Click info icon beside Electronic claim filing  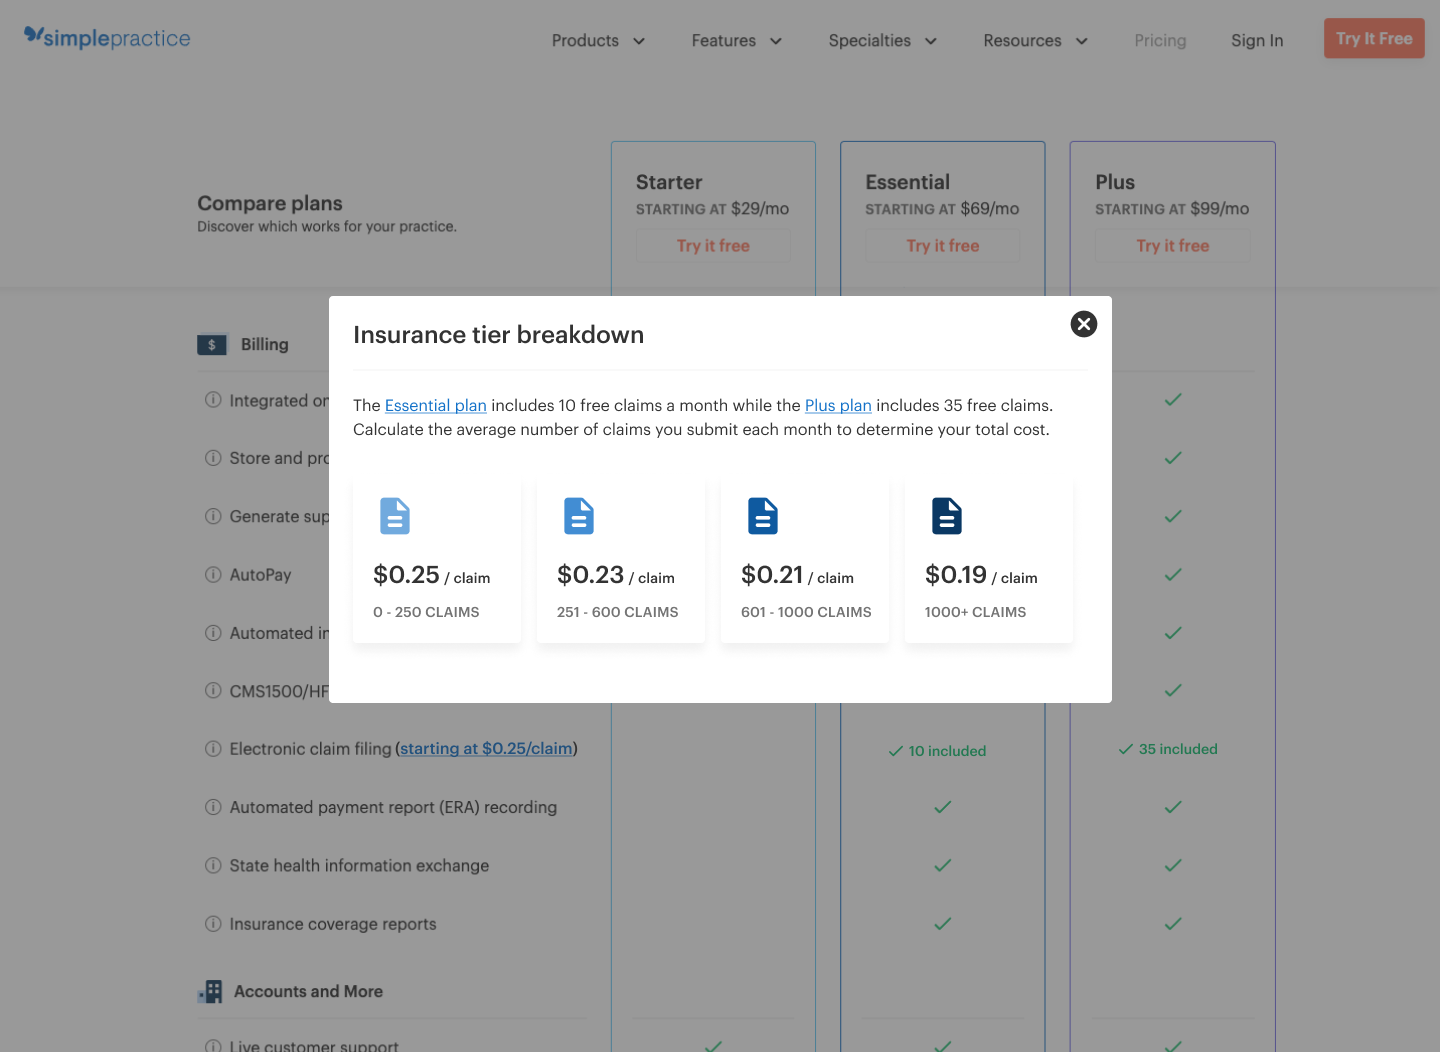click(213, 749)
